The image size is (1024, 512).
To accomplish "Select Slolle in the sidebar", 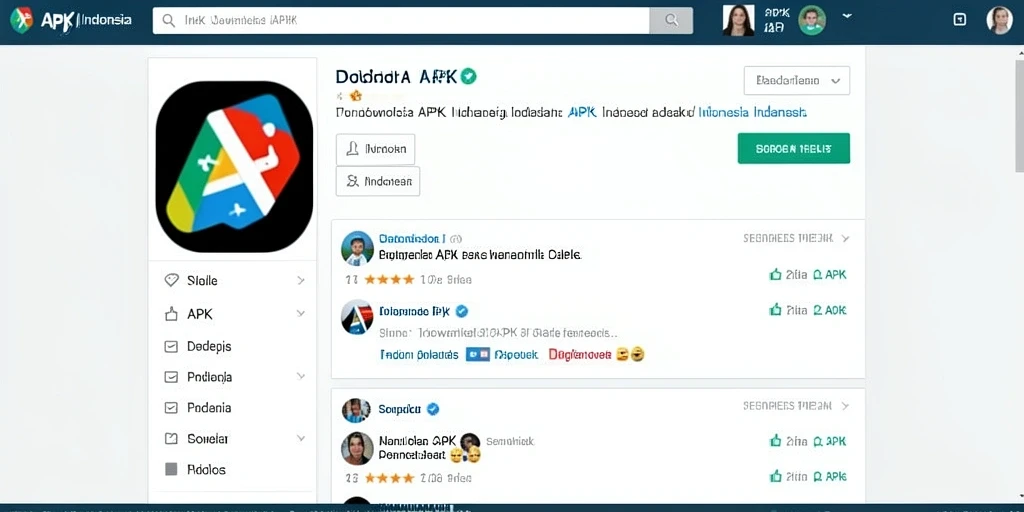I will click(202, 281).
